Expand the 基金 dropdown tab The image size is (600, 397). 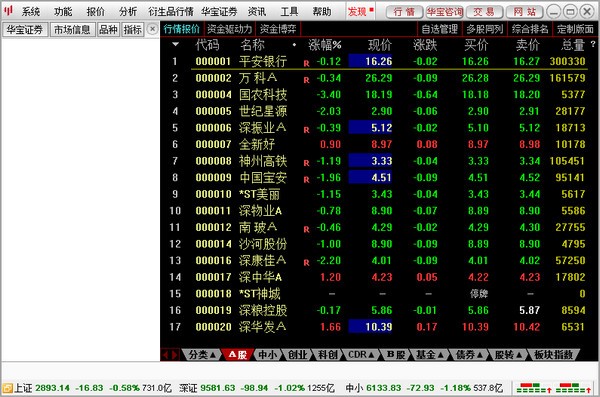429,355
